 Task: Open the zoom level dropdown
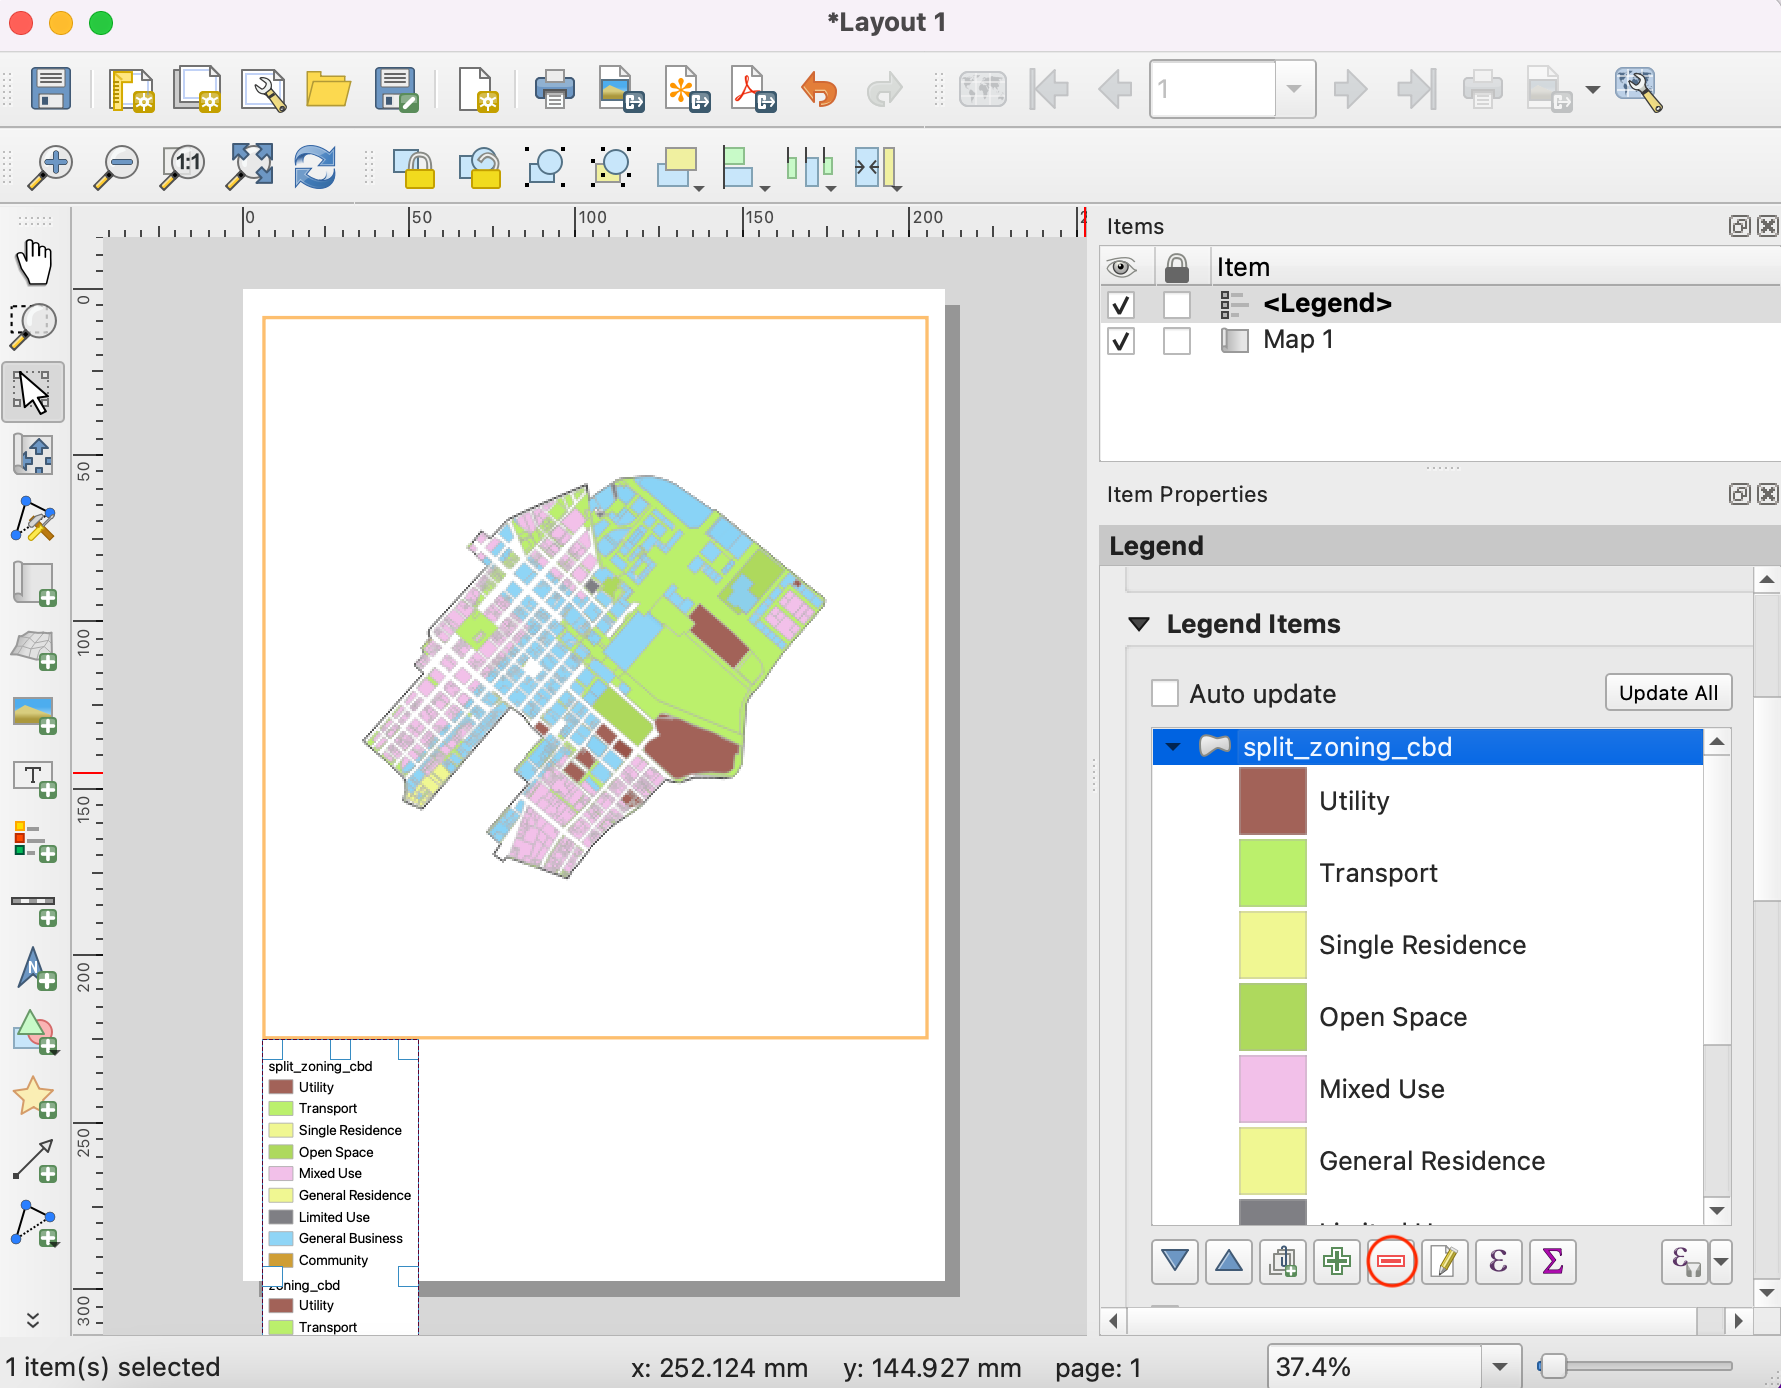1499,1367
